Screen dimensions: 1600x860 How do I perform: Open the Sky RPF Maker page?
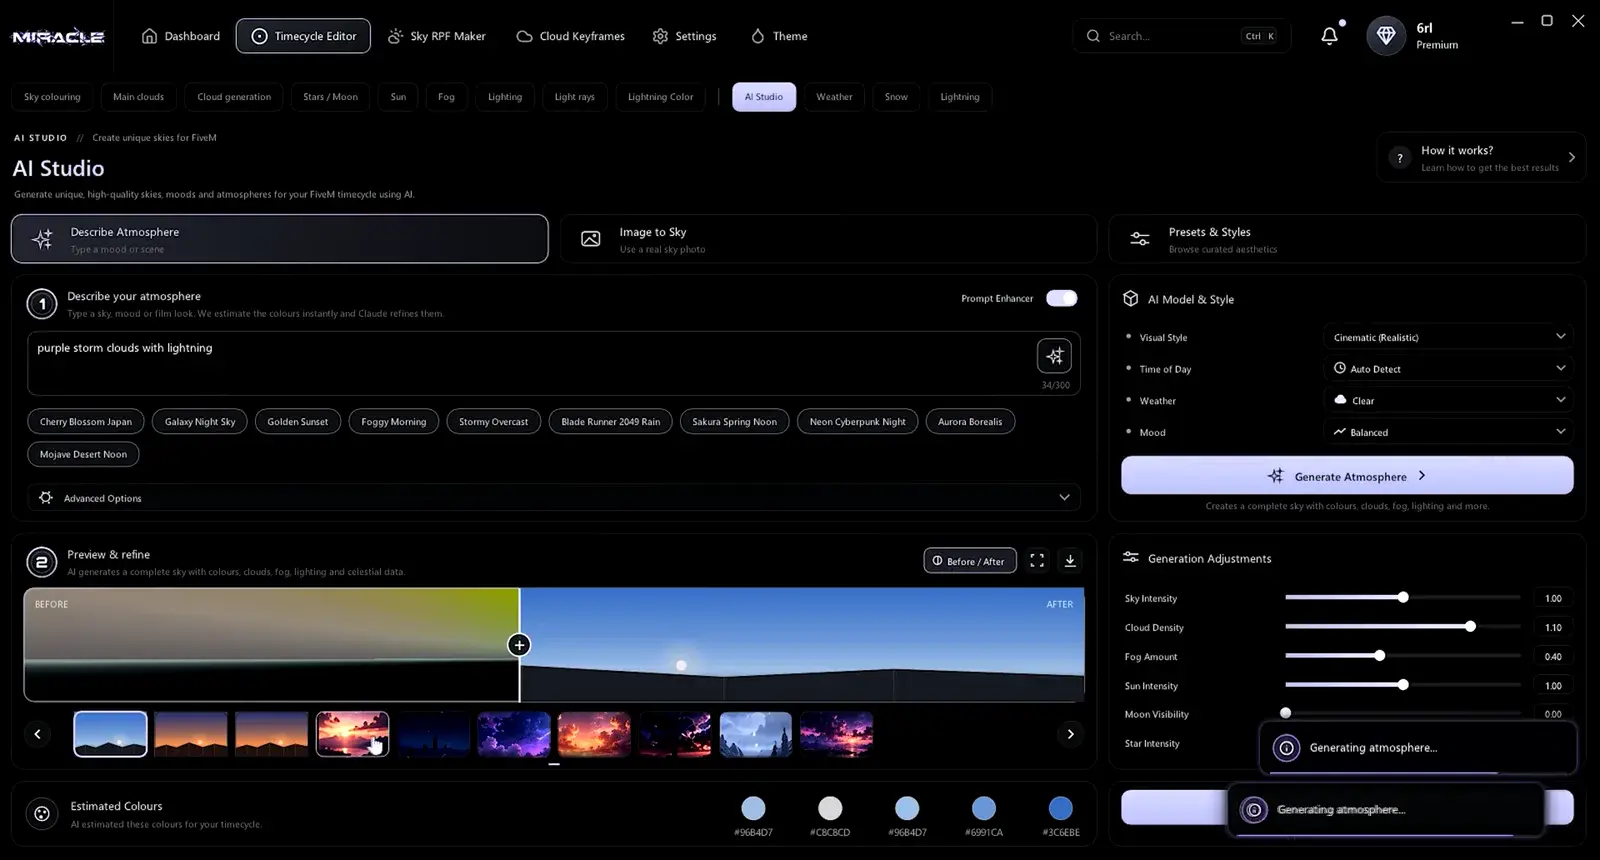(437, 36)
